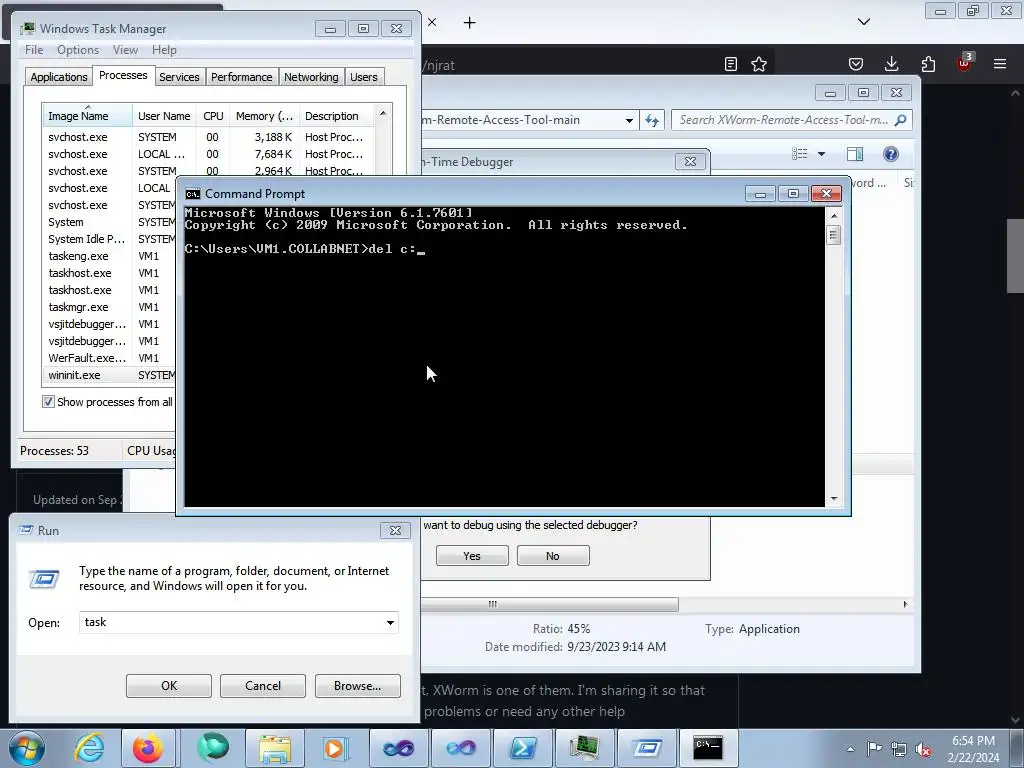The width and height of the screenshot is (1024, 768).
Task: Sort processes by User Name column
Action: coord(165,116)
